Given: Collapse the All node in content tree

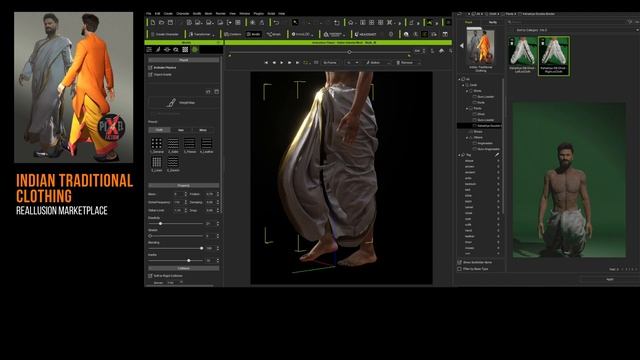Looking at the screenshot, I should (459, 79).
